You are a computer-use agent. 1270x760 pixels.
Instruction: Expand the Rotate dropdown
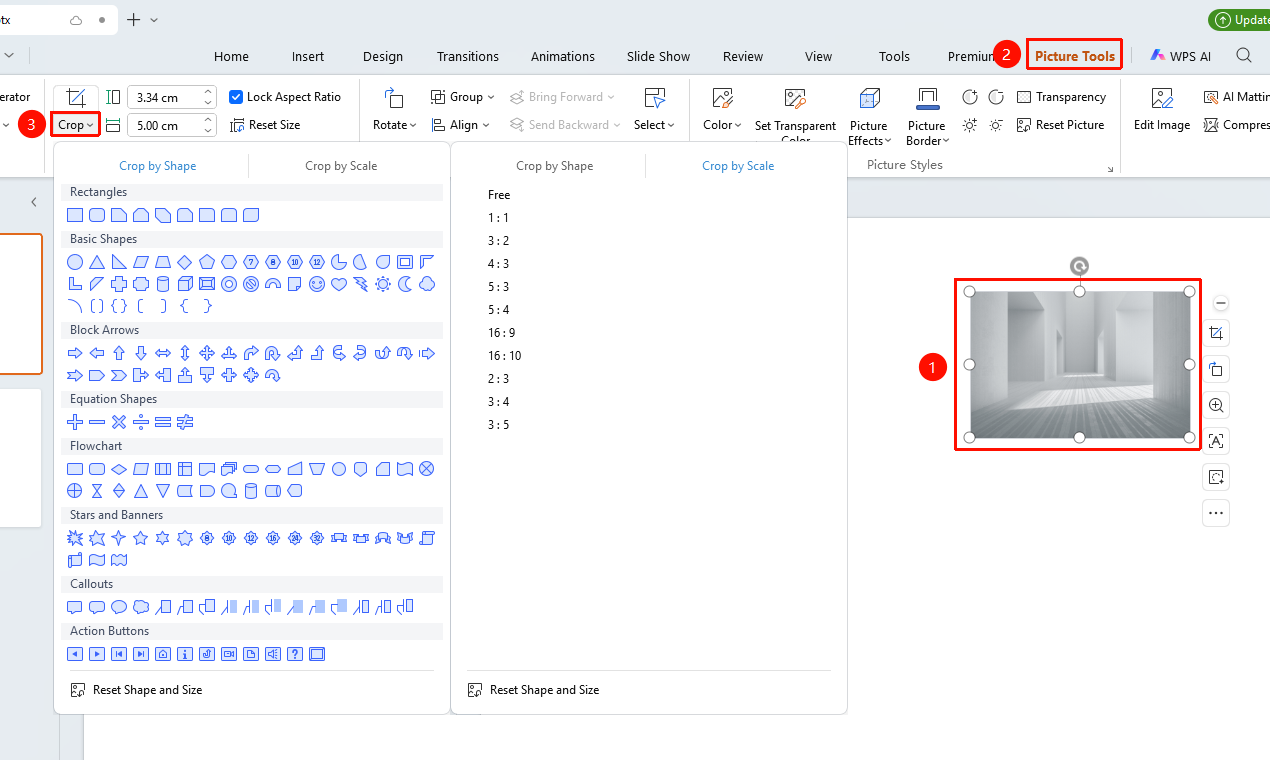[x=395, y=125]
